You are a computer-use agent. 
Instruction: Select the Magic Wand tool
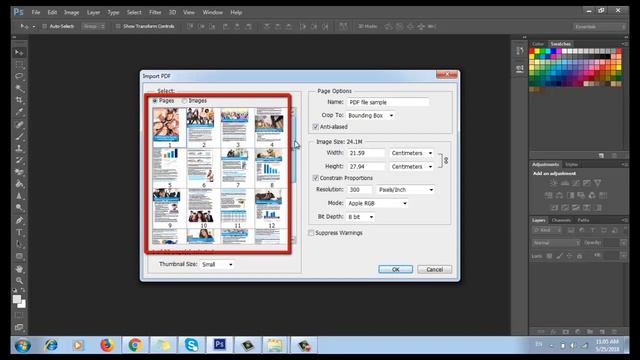point(19,88)
